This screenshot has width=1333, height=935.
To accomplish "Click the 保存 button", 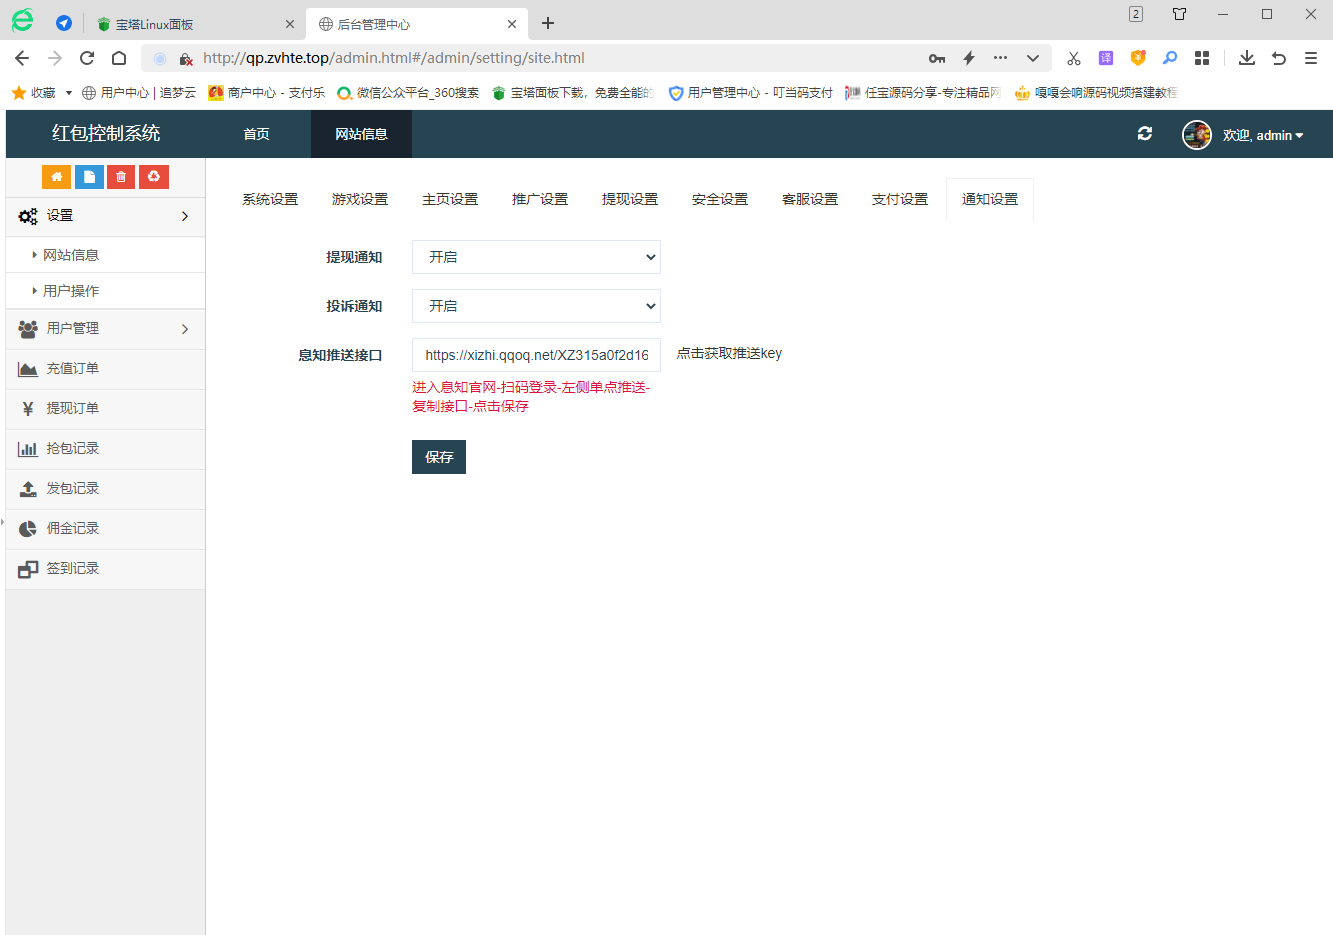I will tap(438, 457).
